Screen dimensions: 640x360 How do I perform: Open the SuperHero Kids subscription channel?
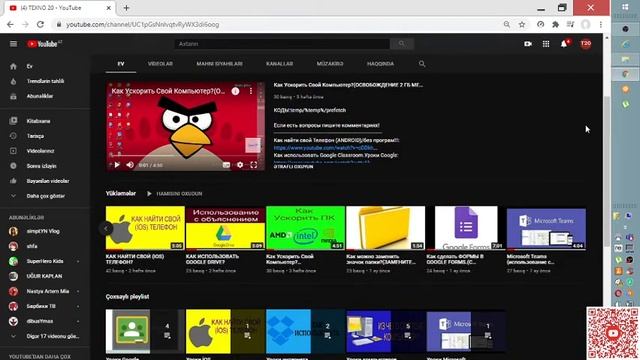[45, 261]
